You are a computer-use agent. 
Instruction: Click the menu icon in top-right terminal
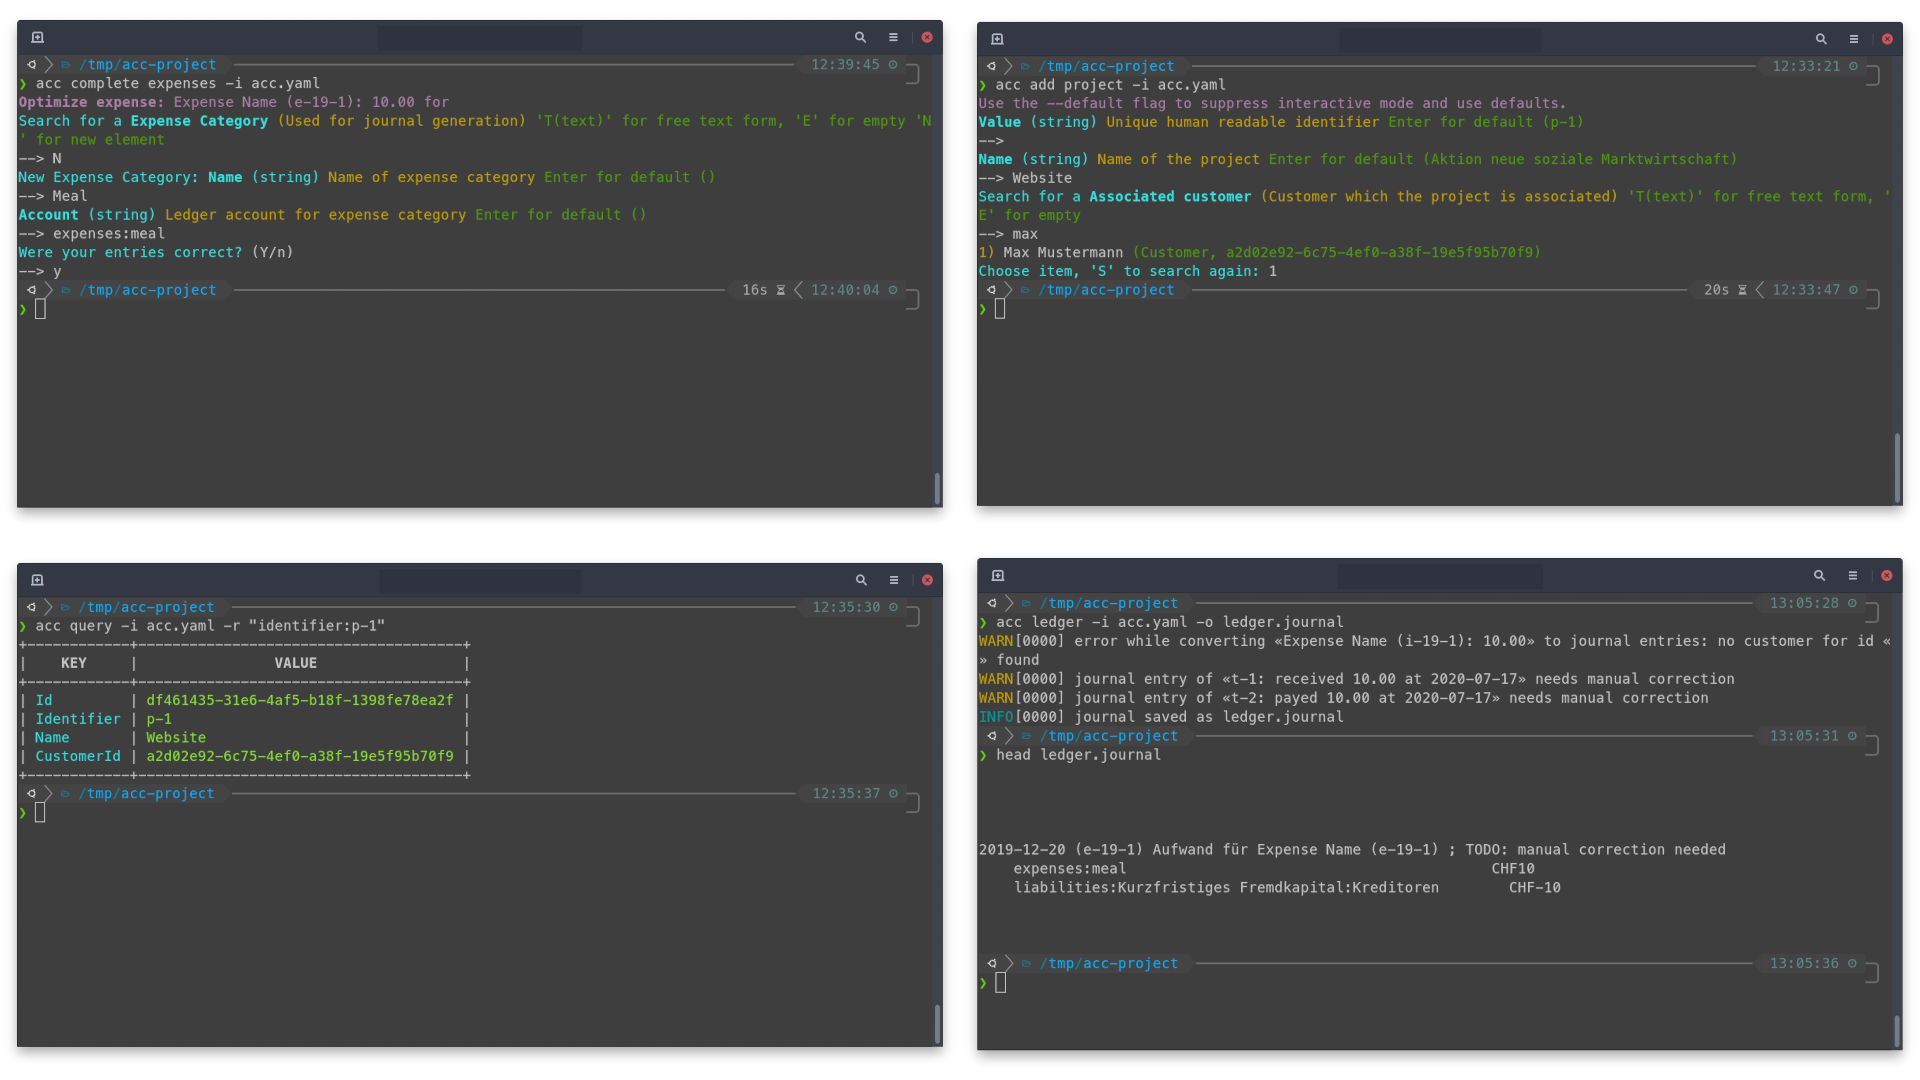1854,37
